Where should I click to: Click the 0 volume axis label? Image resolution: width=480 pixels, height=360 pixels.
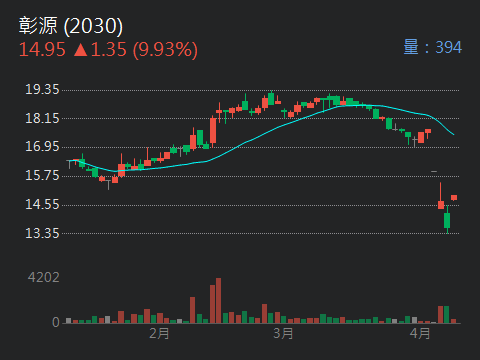[x=56, y=322]
